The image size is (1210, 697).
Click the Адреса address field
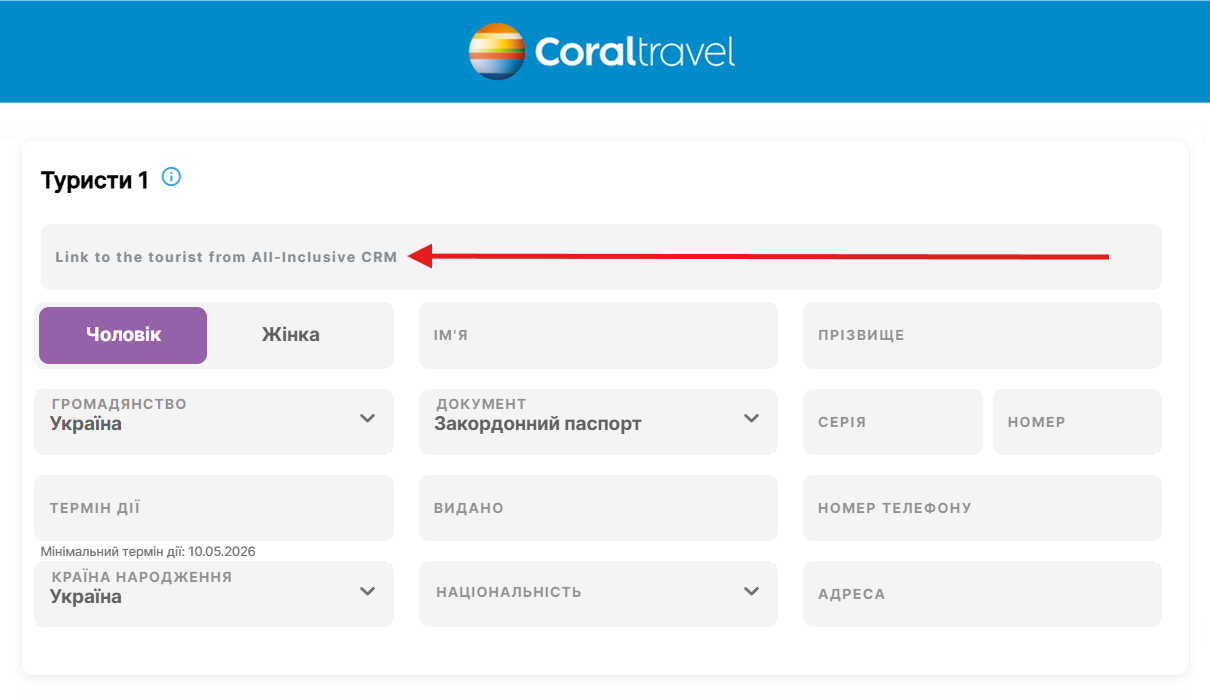click(981, 594)
